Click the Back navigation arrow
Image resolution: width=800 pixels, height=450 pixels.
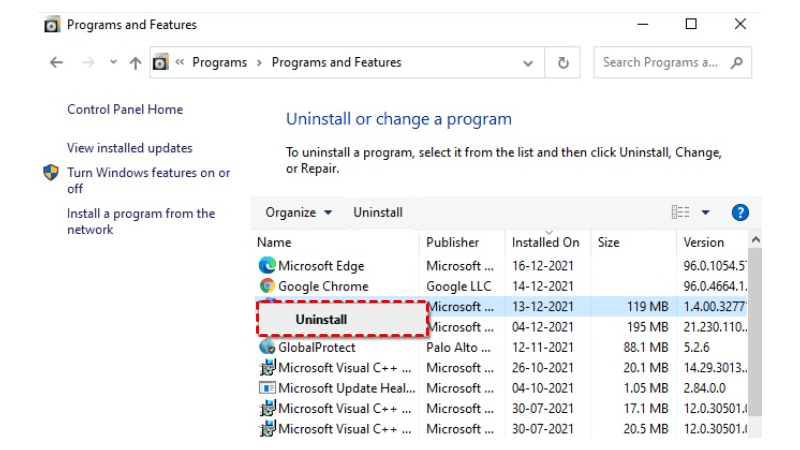56,63
